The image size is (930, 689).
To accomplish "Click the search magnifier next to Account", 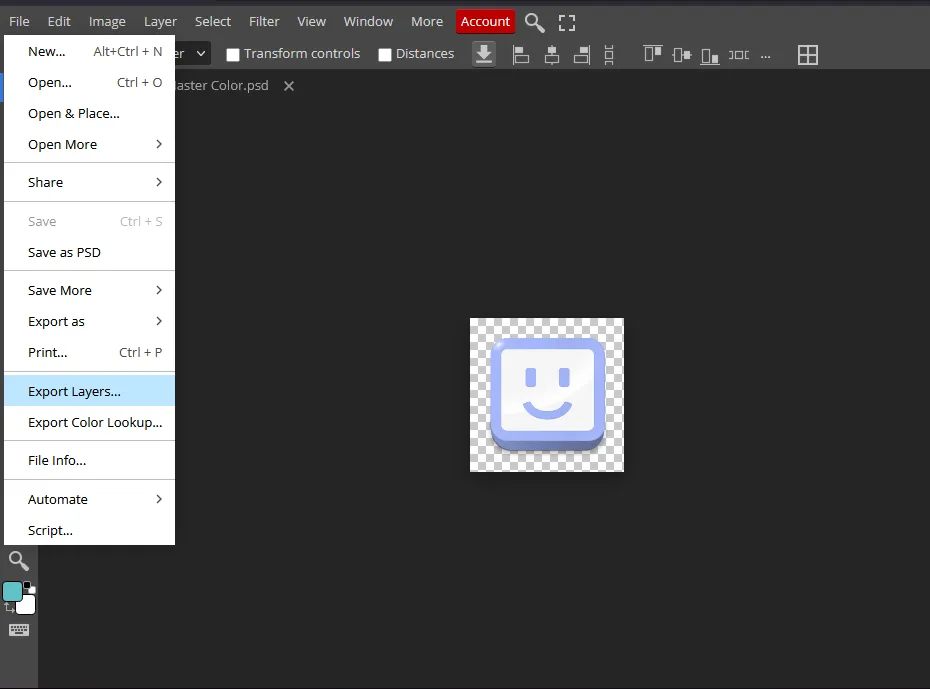I will coord(535,22).
